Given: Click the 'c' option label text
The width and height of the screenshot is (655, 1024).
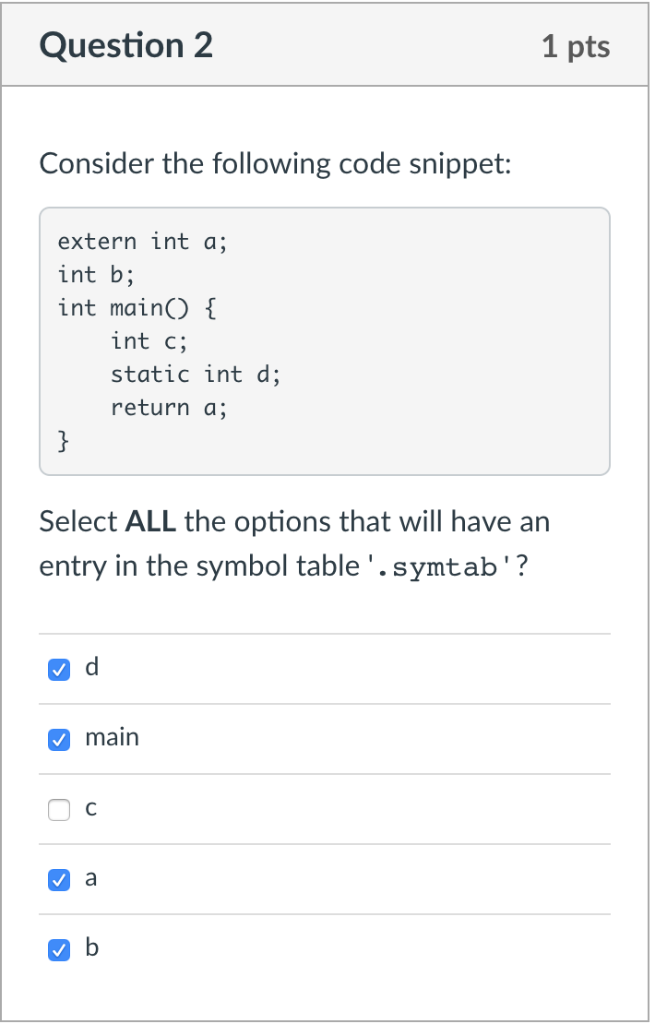Looking at the screenshot, I should [91, 808].
